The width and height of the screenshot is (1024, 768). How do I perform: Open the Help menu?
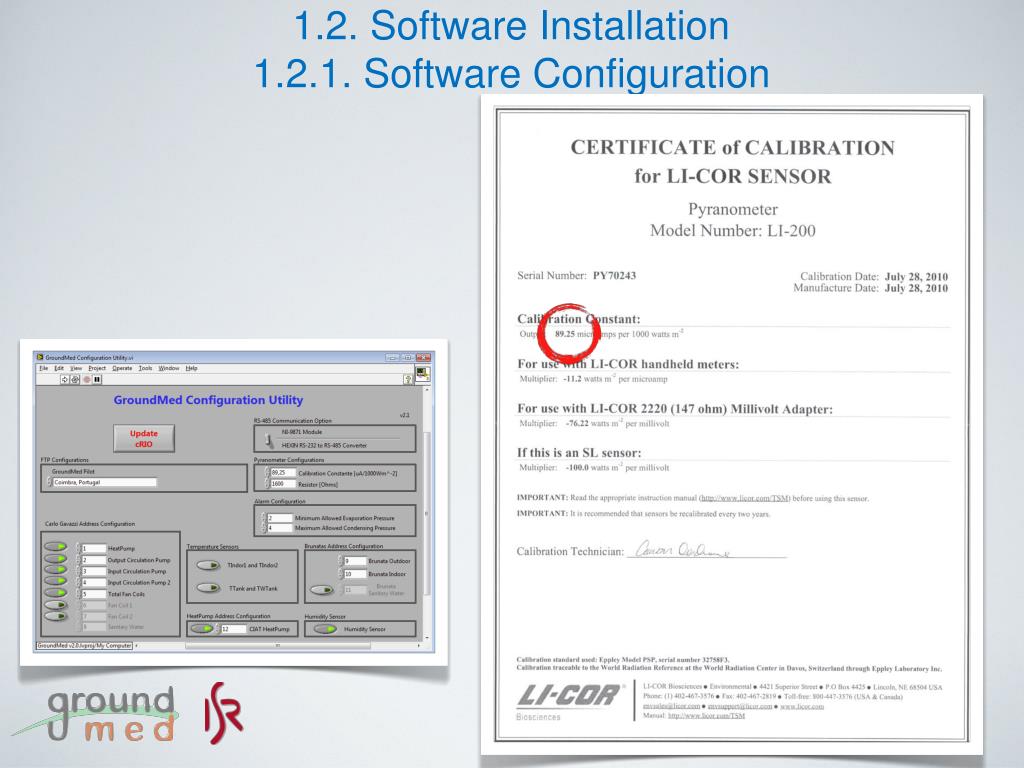tap(191, 368)
